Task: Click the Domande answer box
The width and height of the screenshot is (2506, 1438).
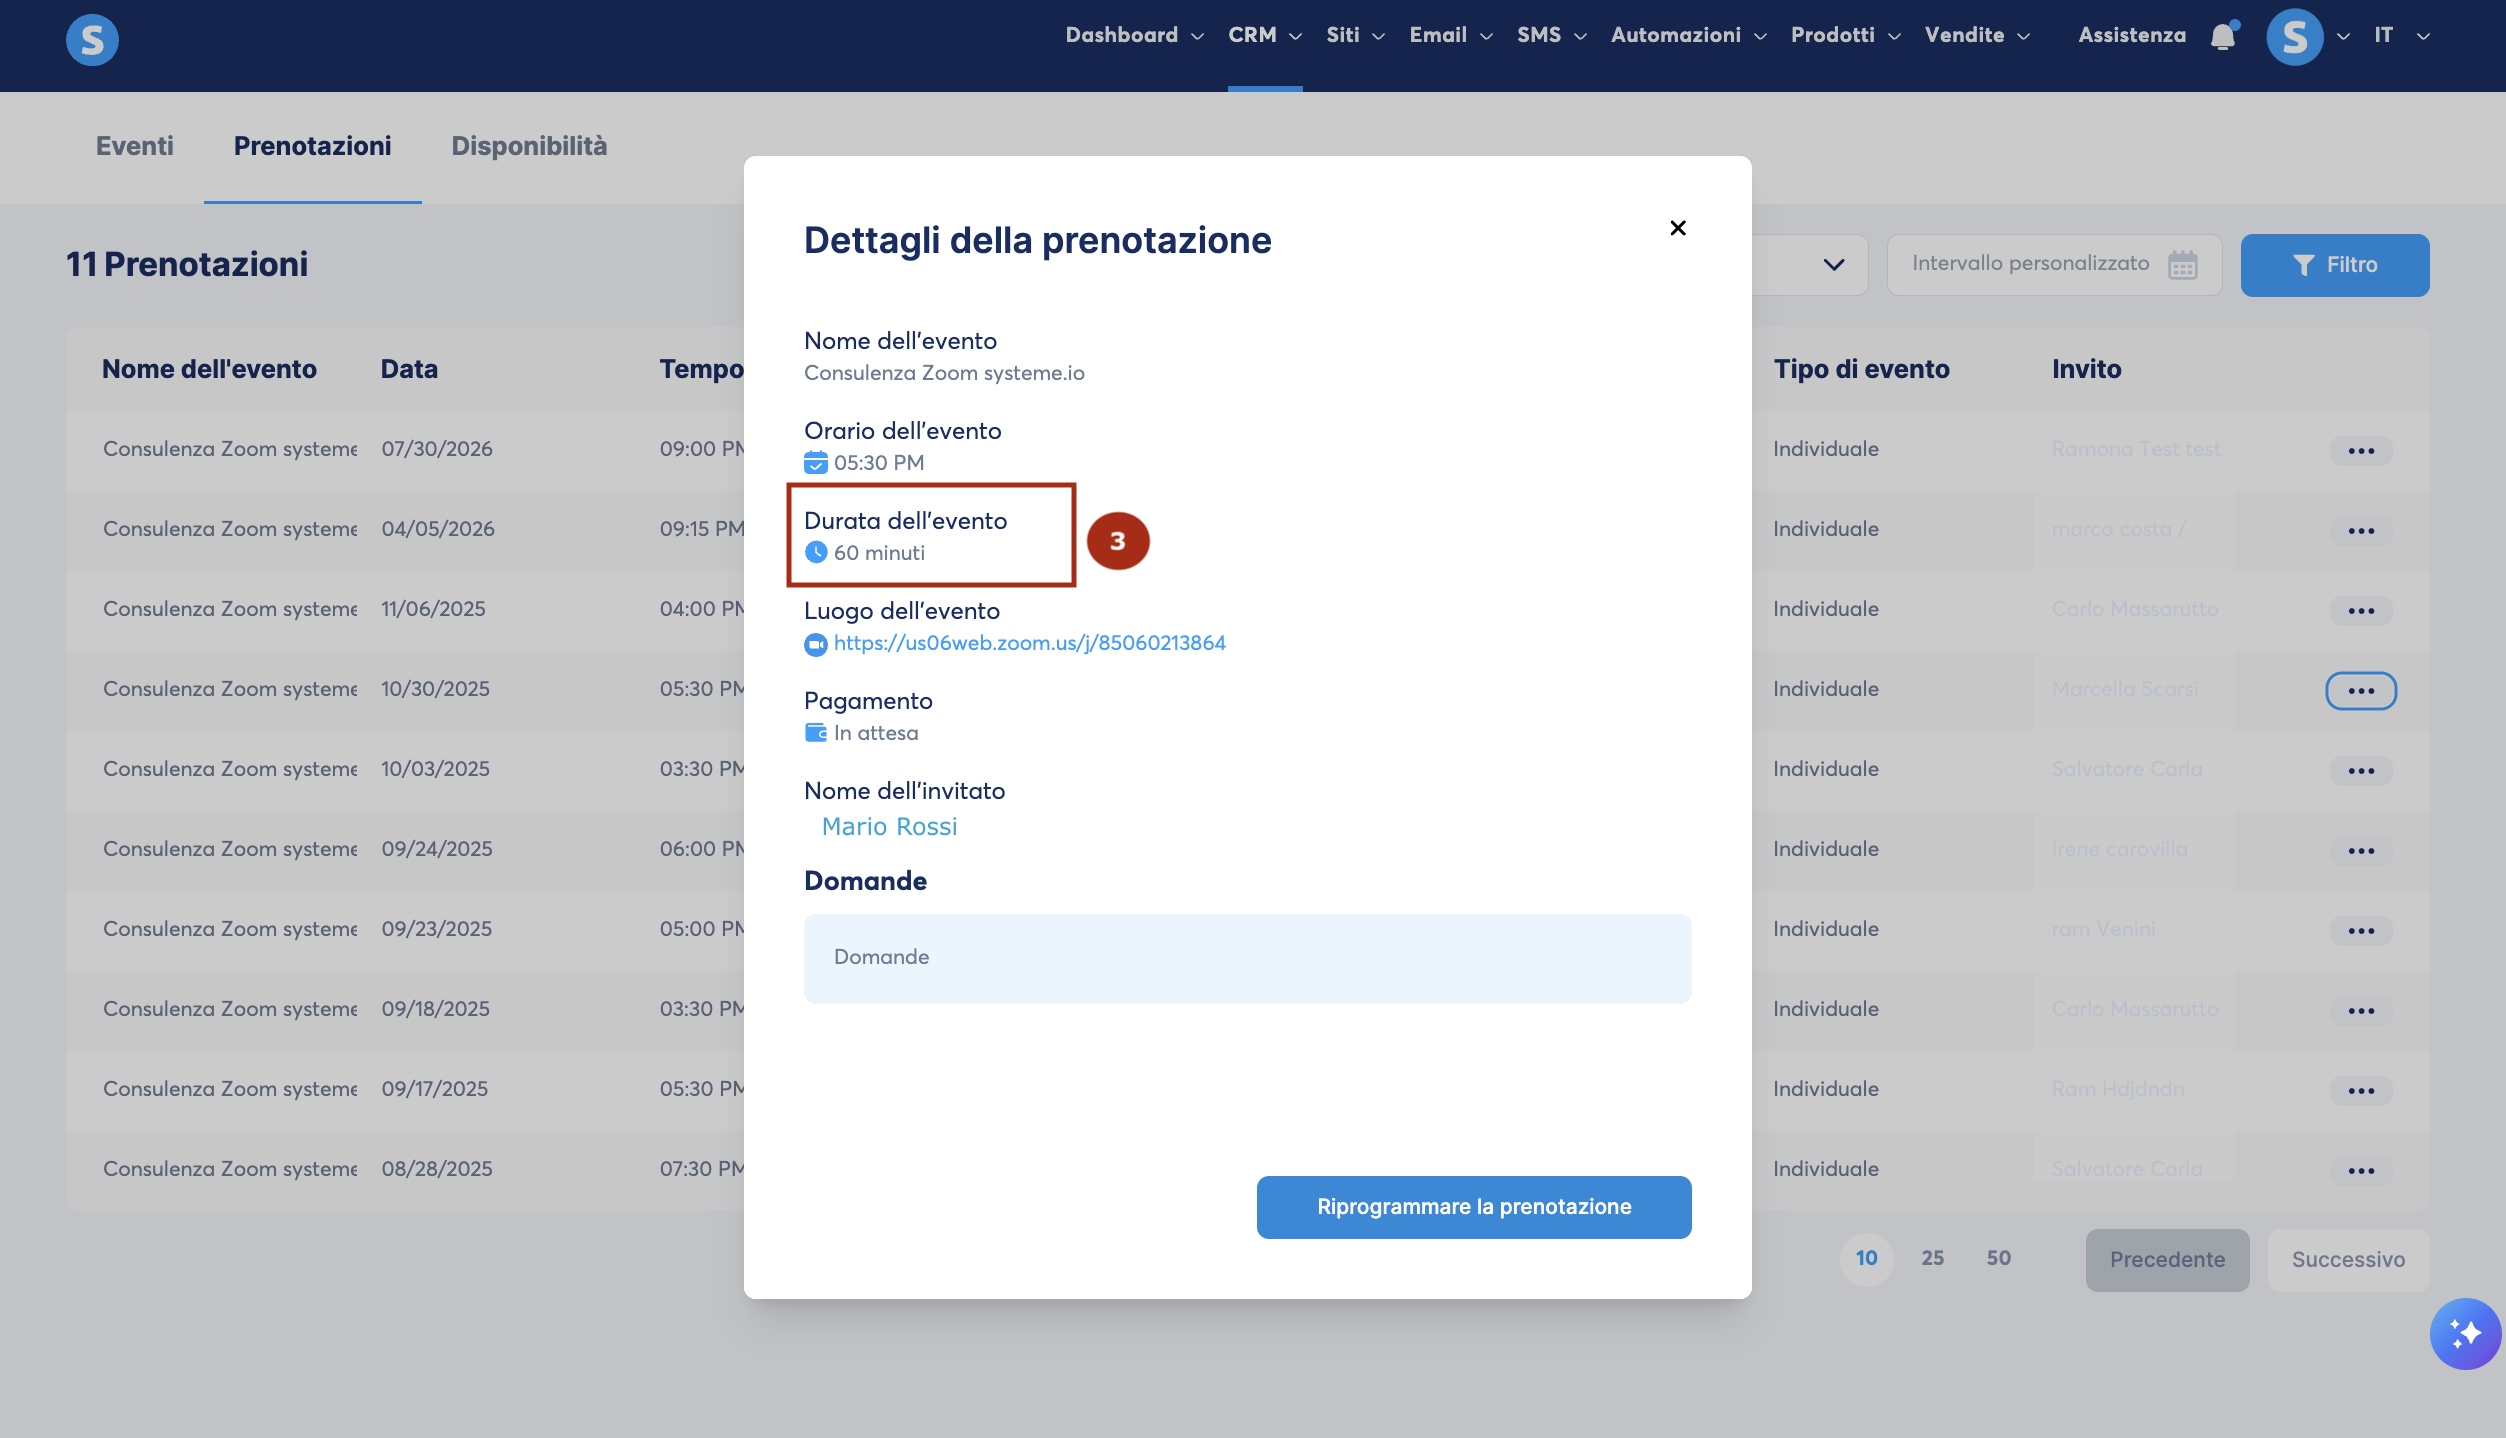Action: tap(1247, 958)
